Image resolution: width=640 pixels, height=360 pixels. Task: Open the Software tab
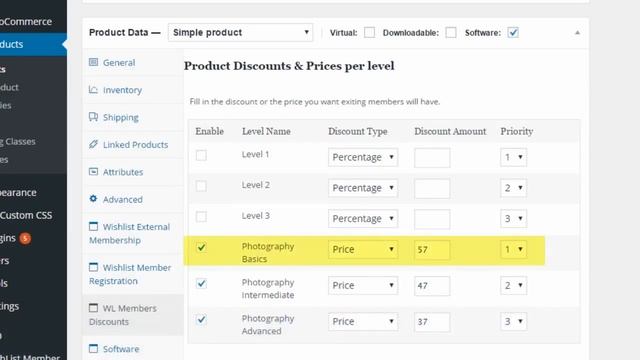pos(133,349)
